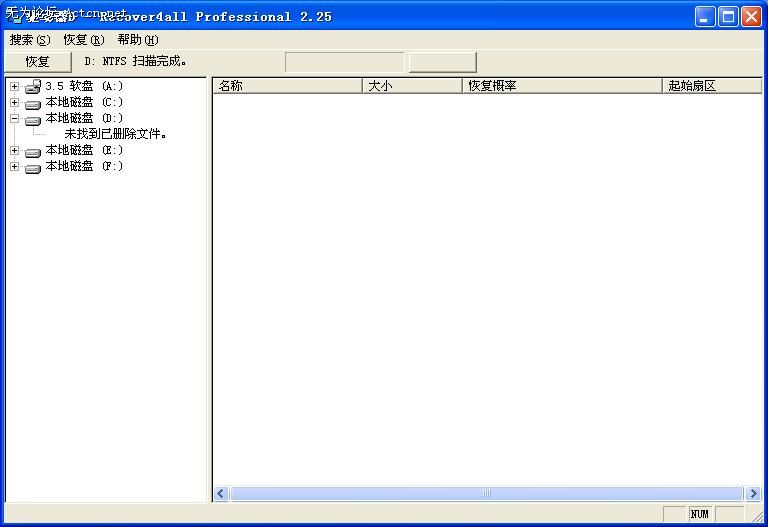The height and width of the screenshot is (527, 768).
Task: Click the floppy drive icon for A:
Action: (33, 86)
